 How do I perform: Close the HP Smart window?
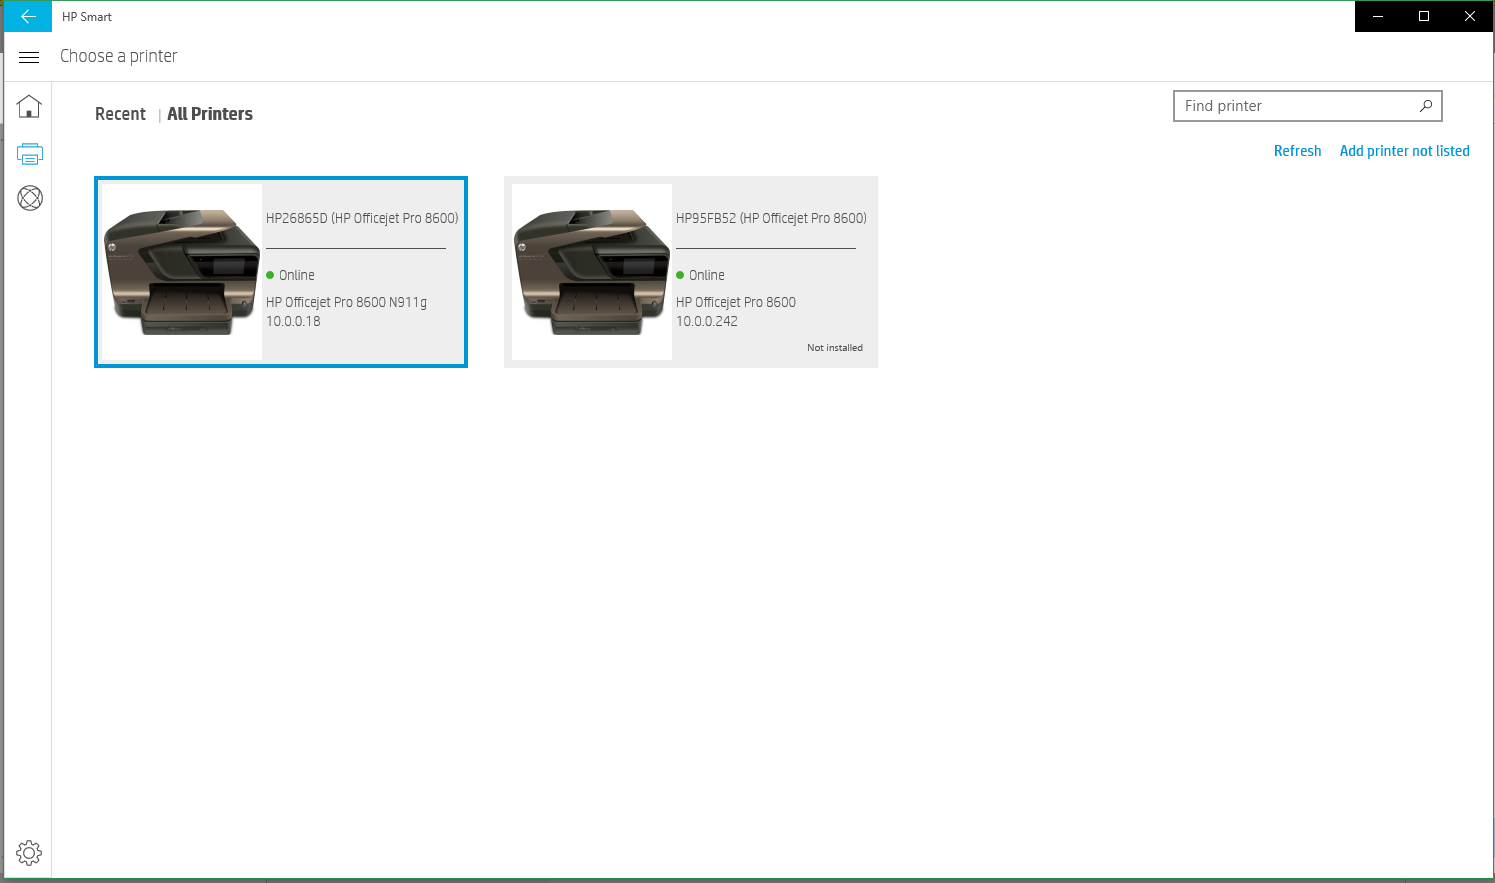tap(1470, 17)
